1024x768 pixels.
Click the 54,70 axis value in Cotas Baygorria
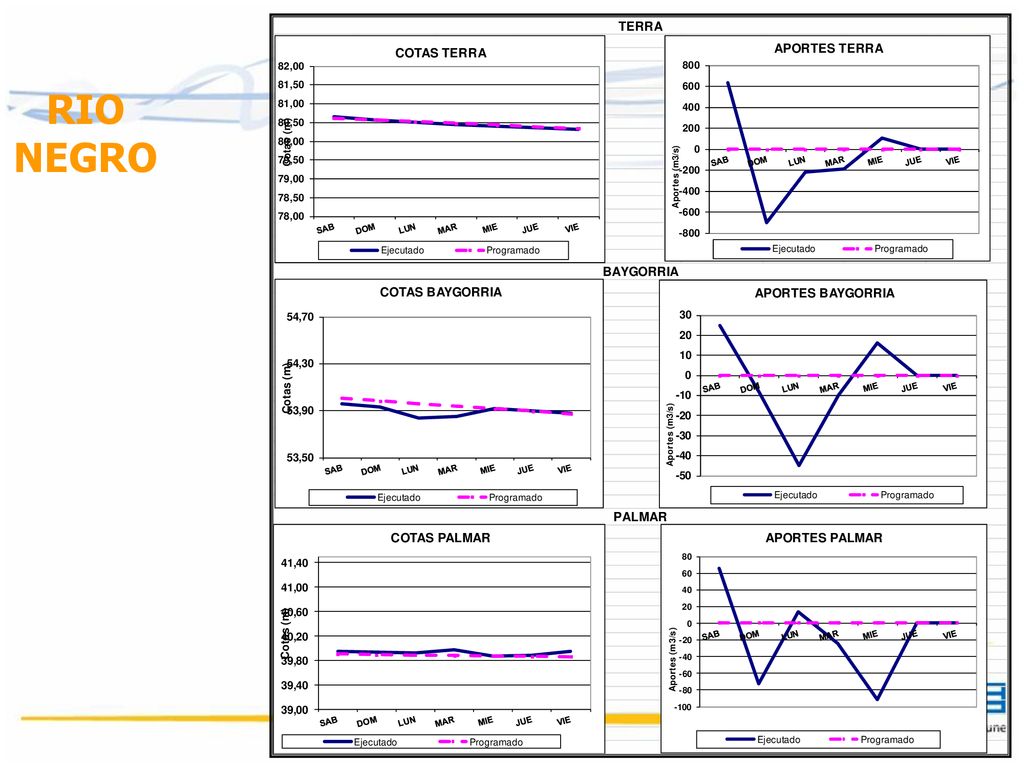(x=300, y=317)
